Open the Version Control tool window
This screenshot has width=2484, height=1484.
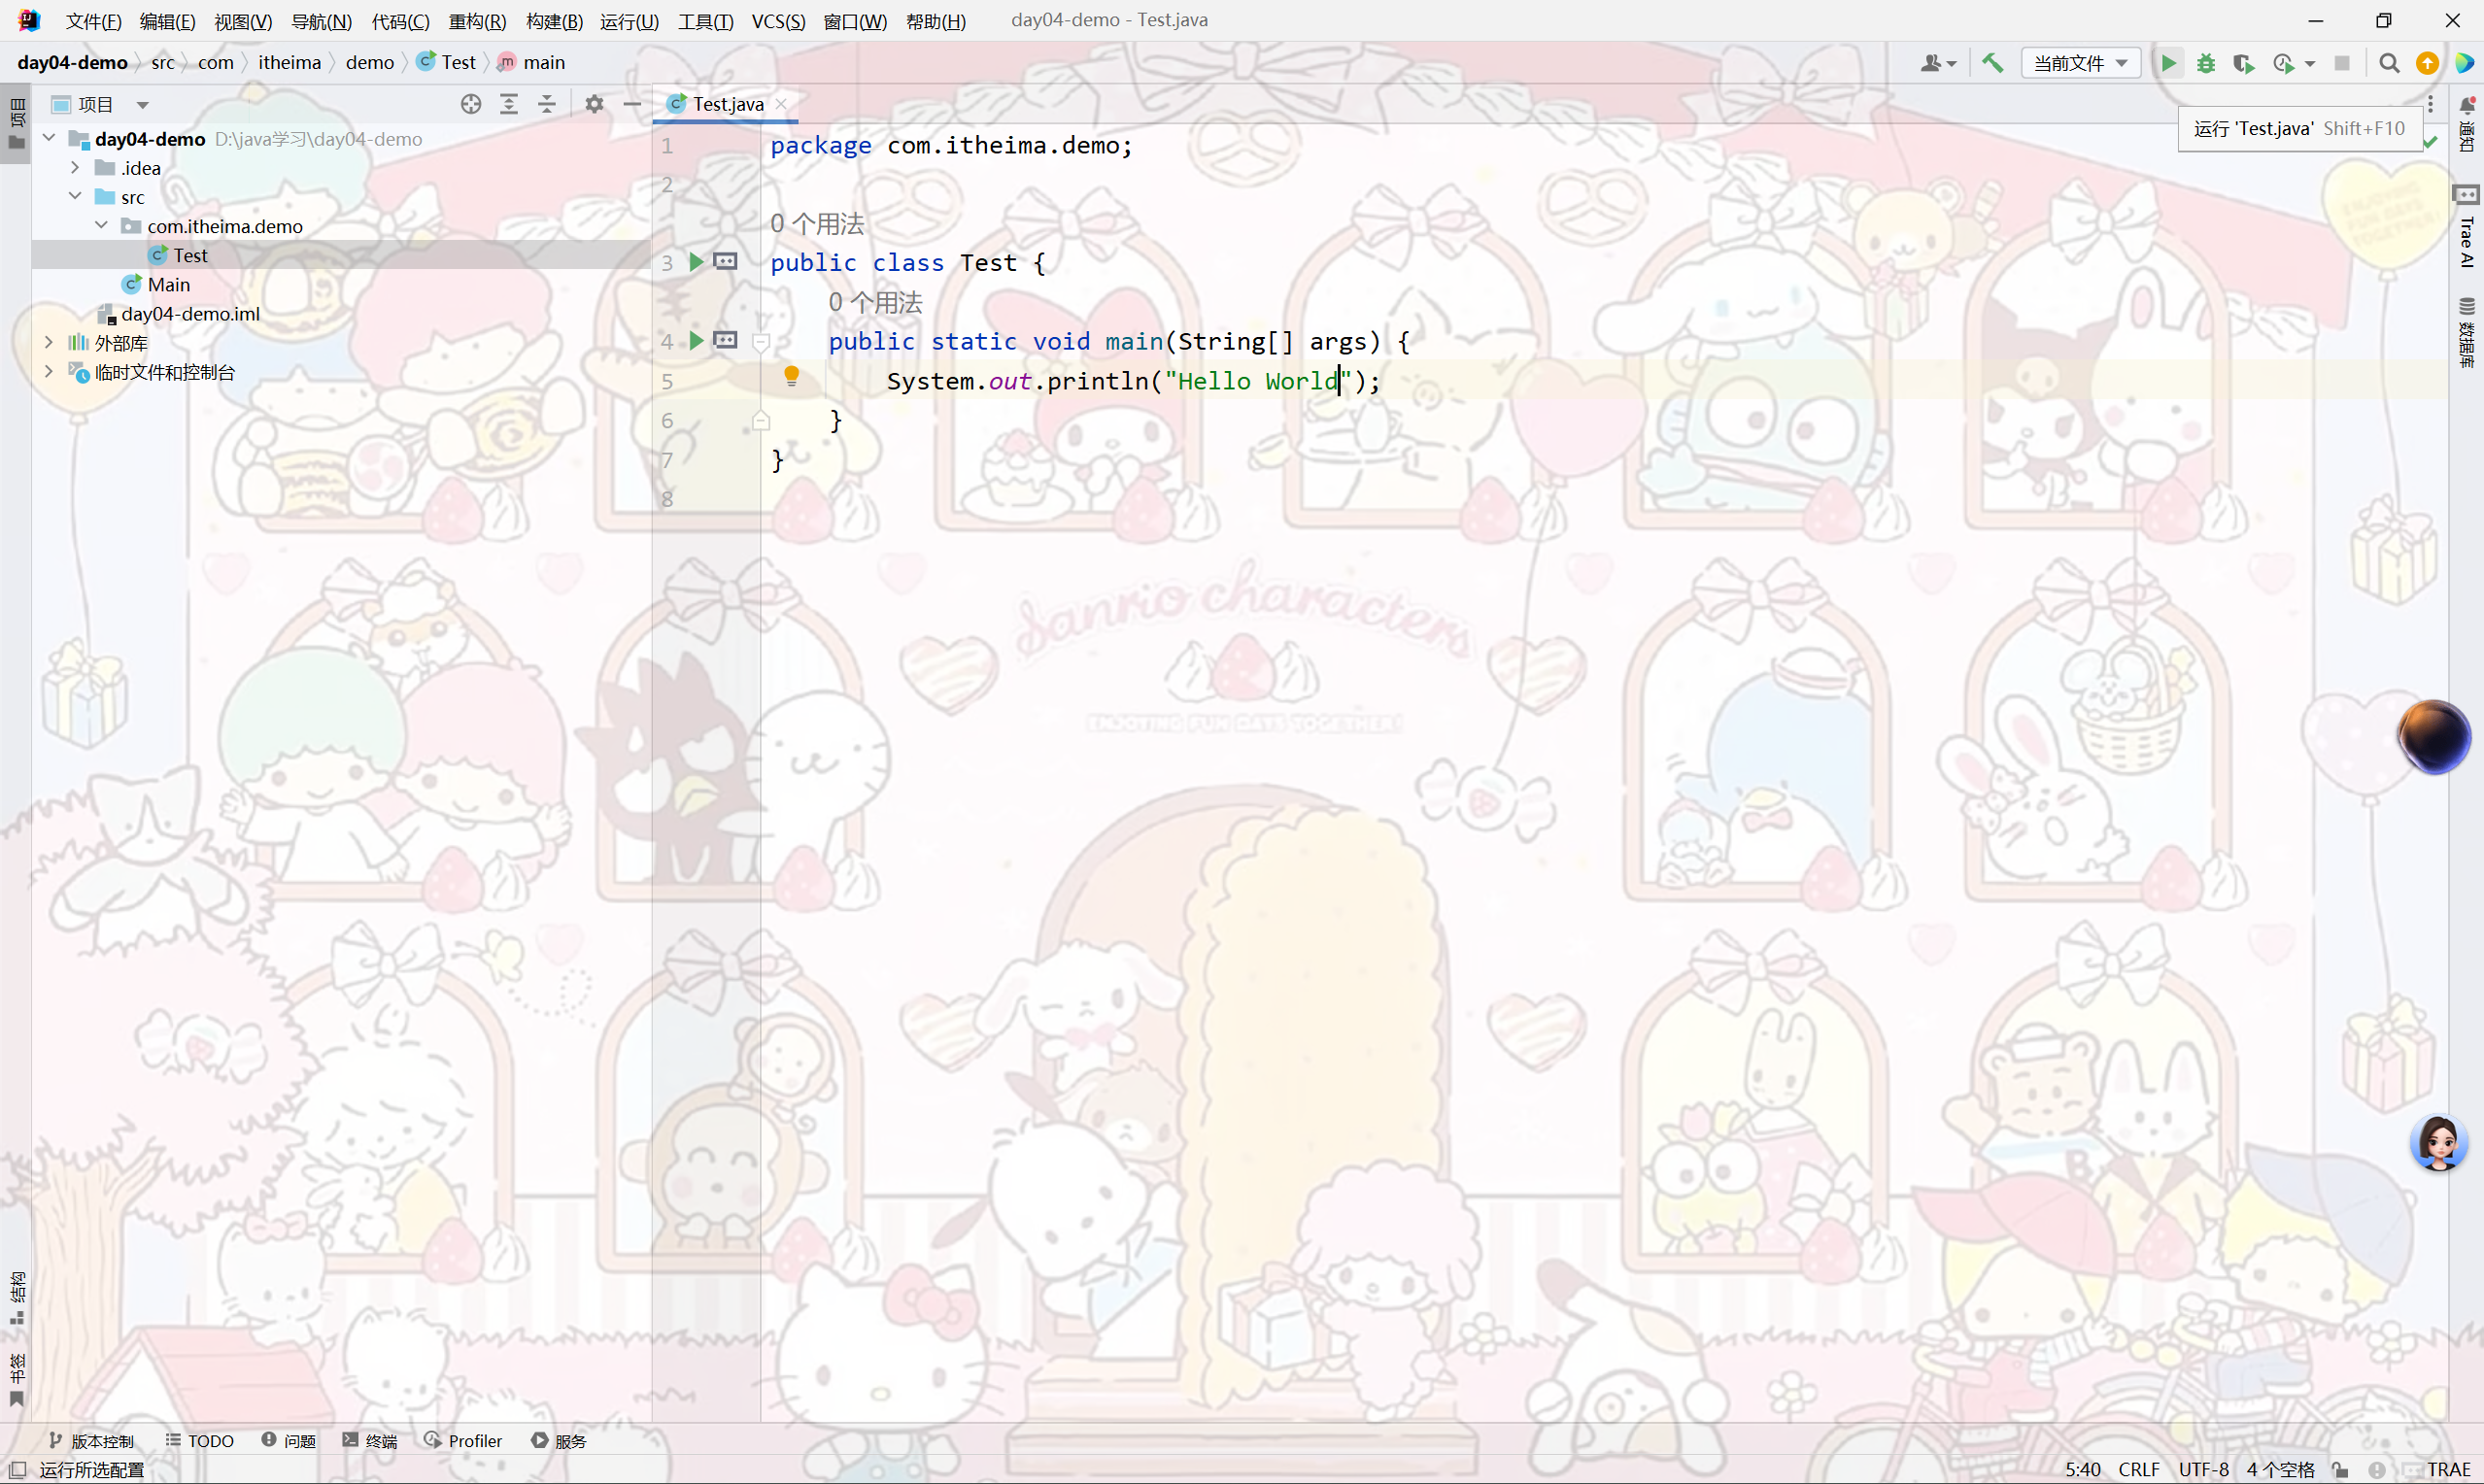pyautogui.click(x=91, y=1441)
